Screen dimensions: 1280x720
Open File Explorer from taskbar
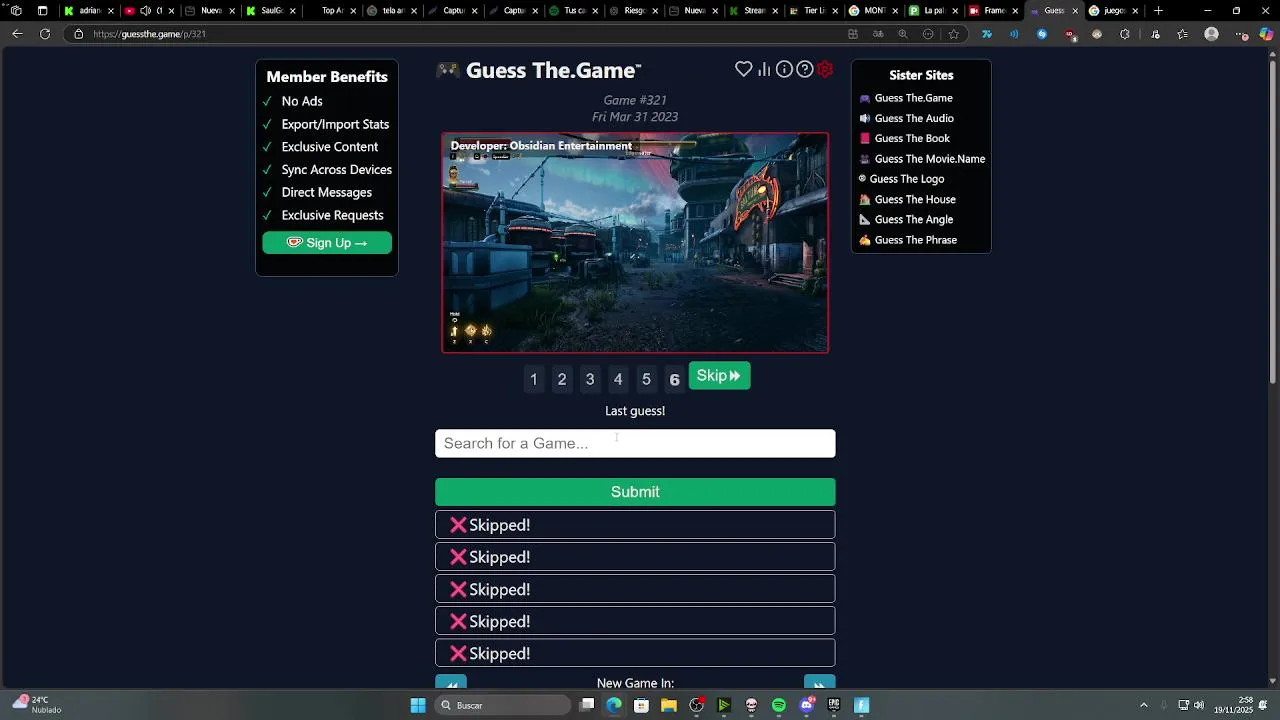pos(668,705)
